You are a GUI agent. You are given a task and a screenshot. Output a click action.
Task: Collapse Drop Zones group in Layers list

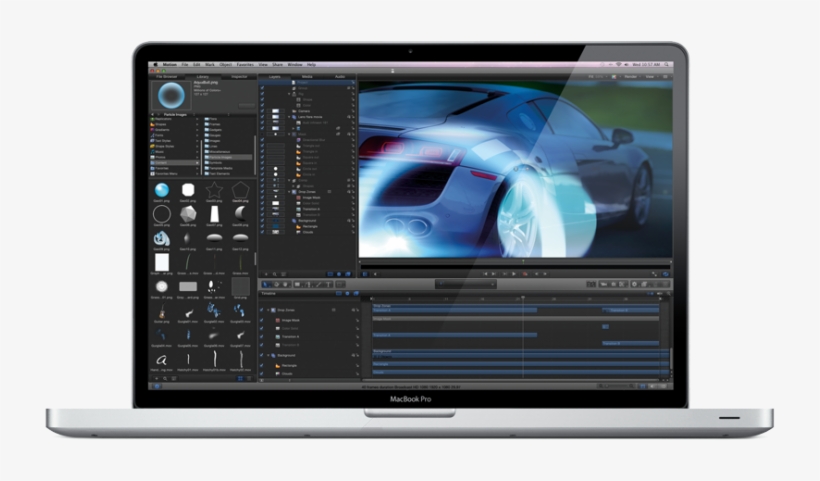tap(289, 191)
